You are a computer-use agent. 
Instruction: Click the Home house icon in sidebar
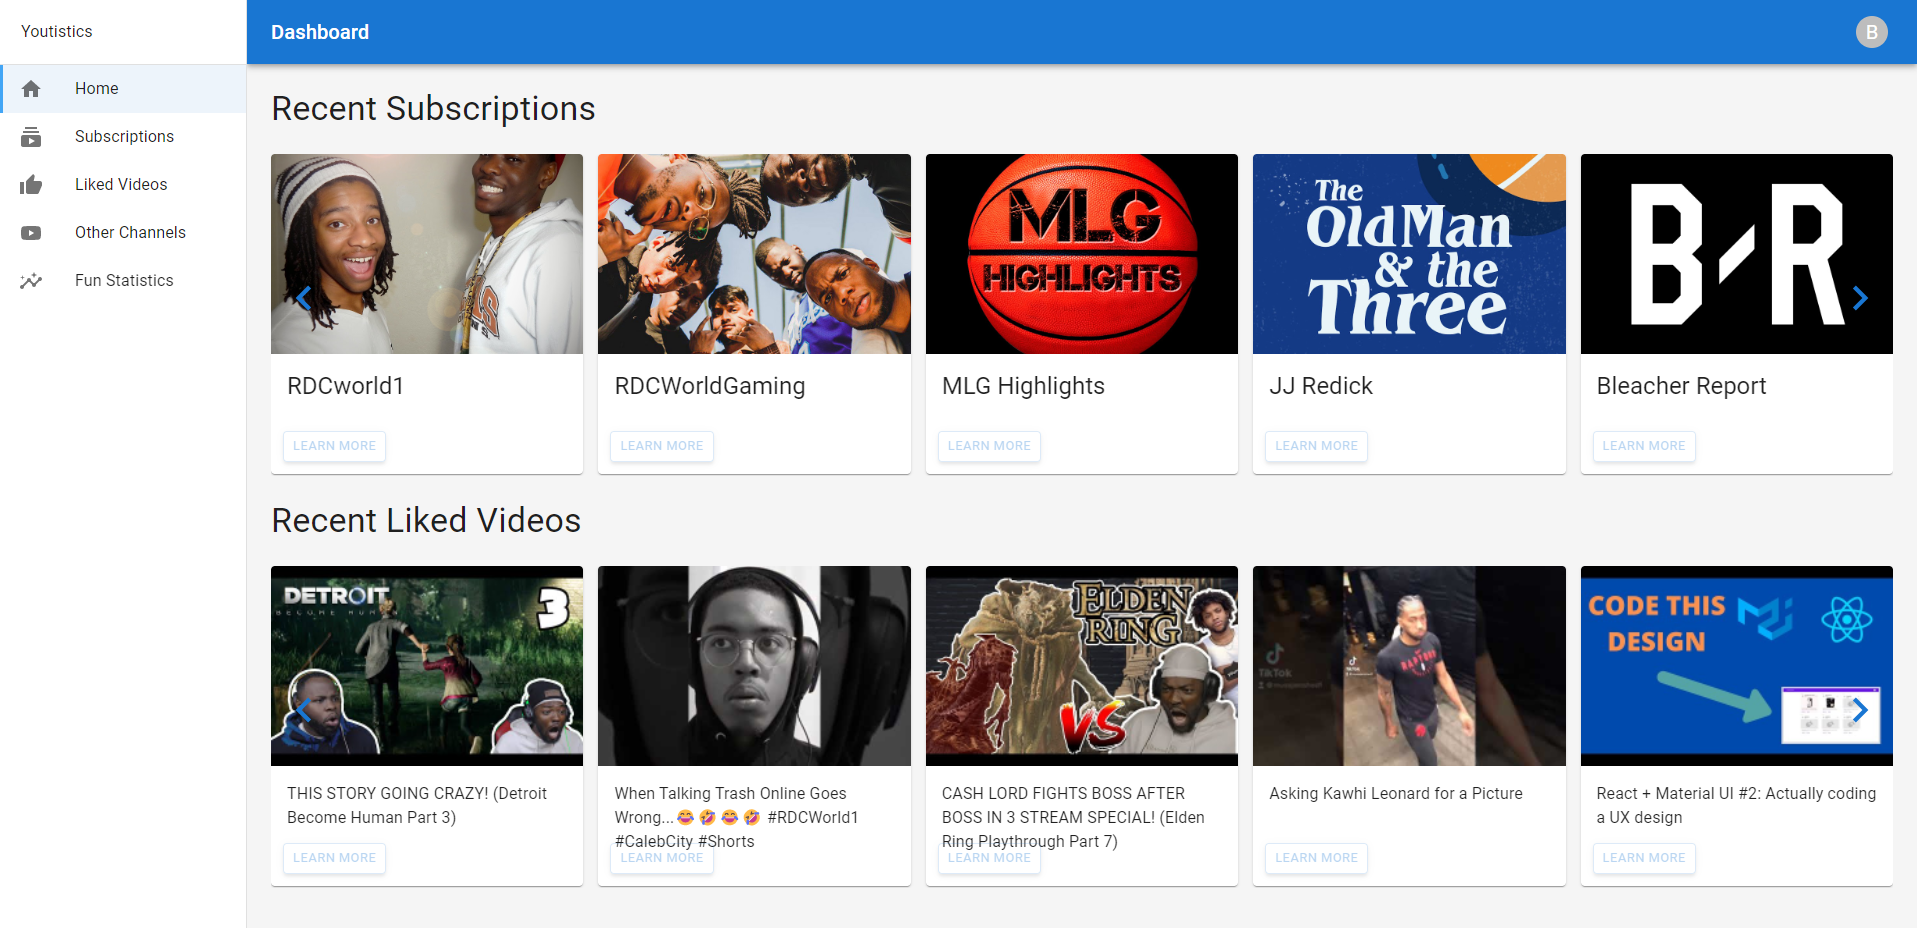(x=31, y=89)
